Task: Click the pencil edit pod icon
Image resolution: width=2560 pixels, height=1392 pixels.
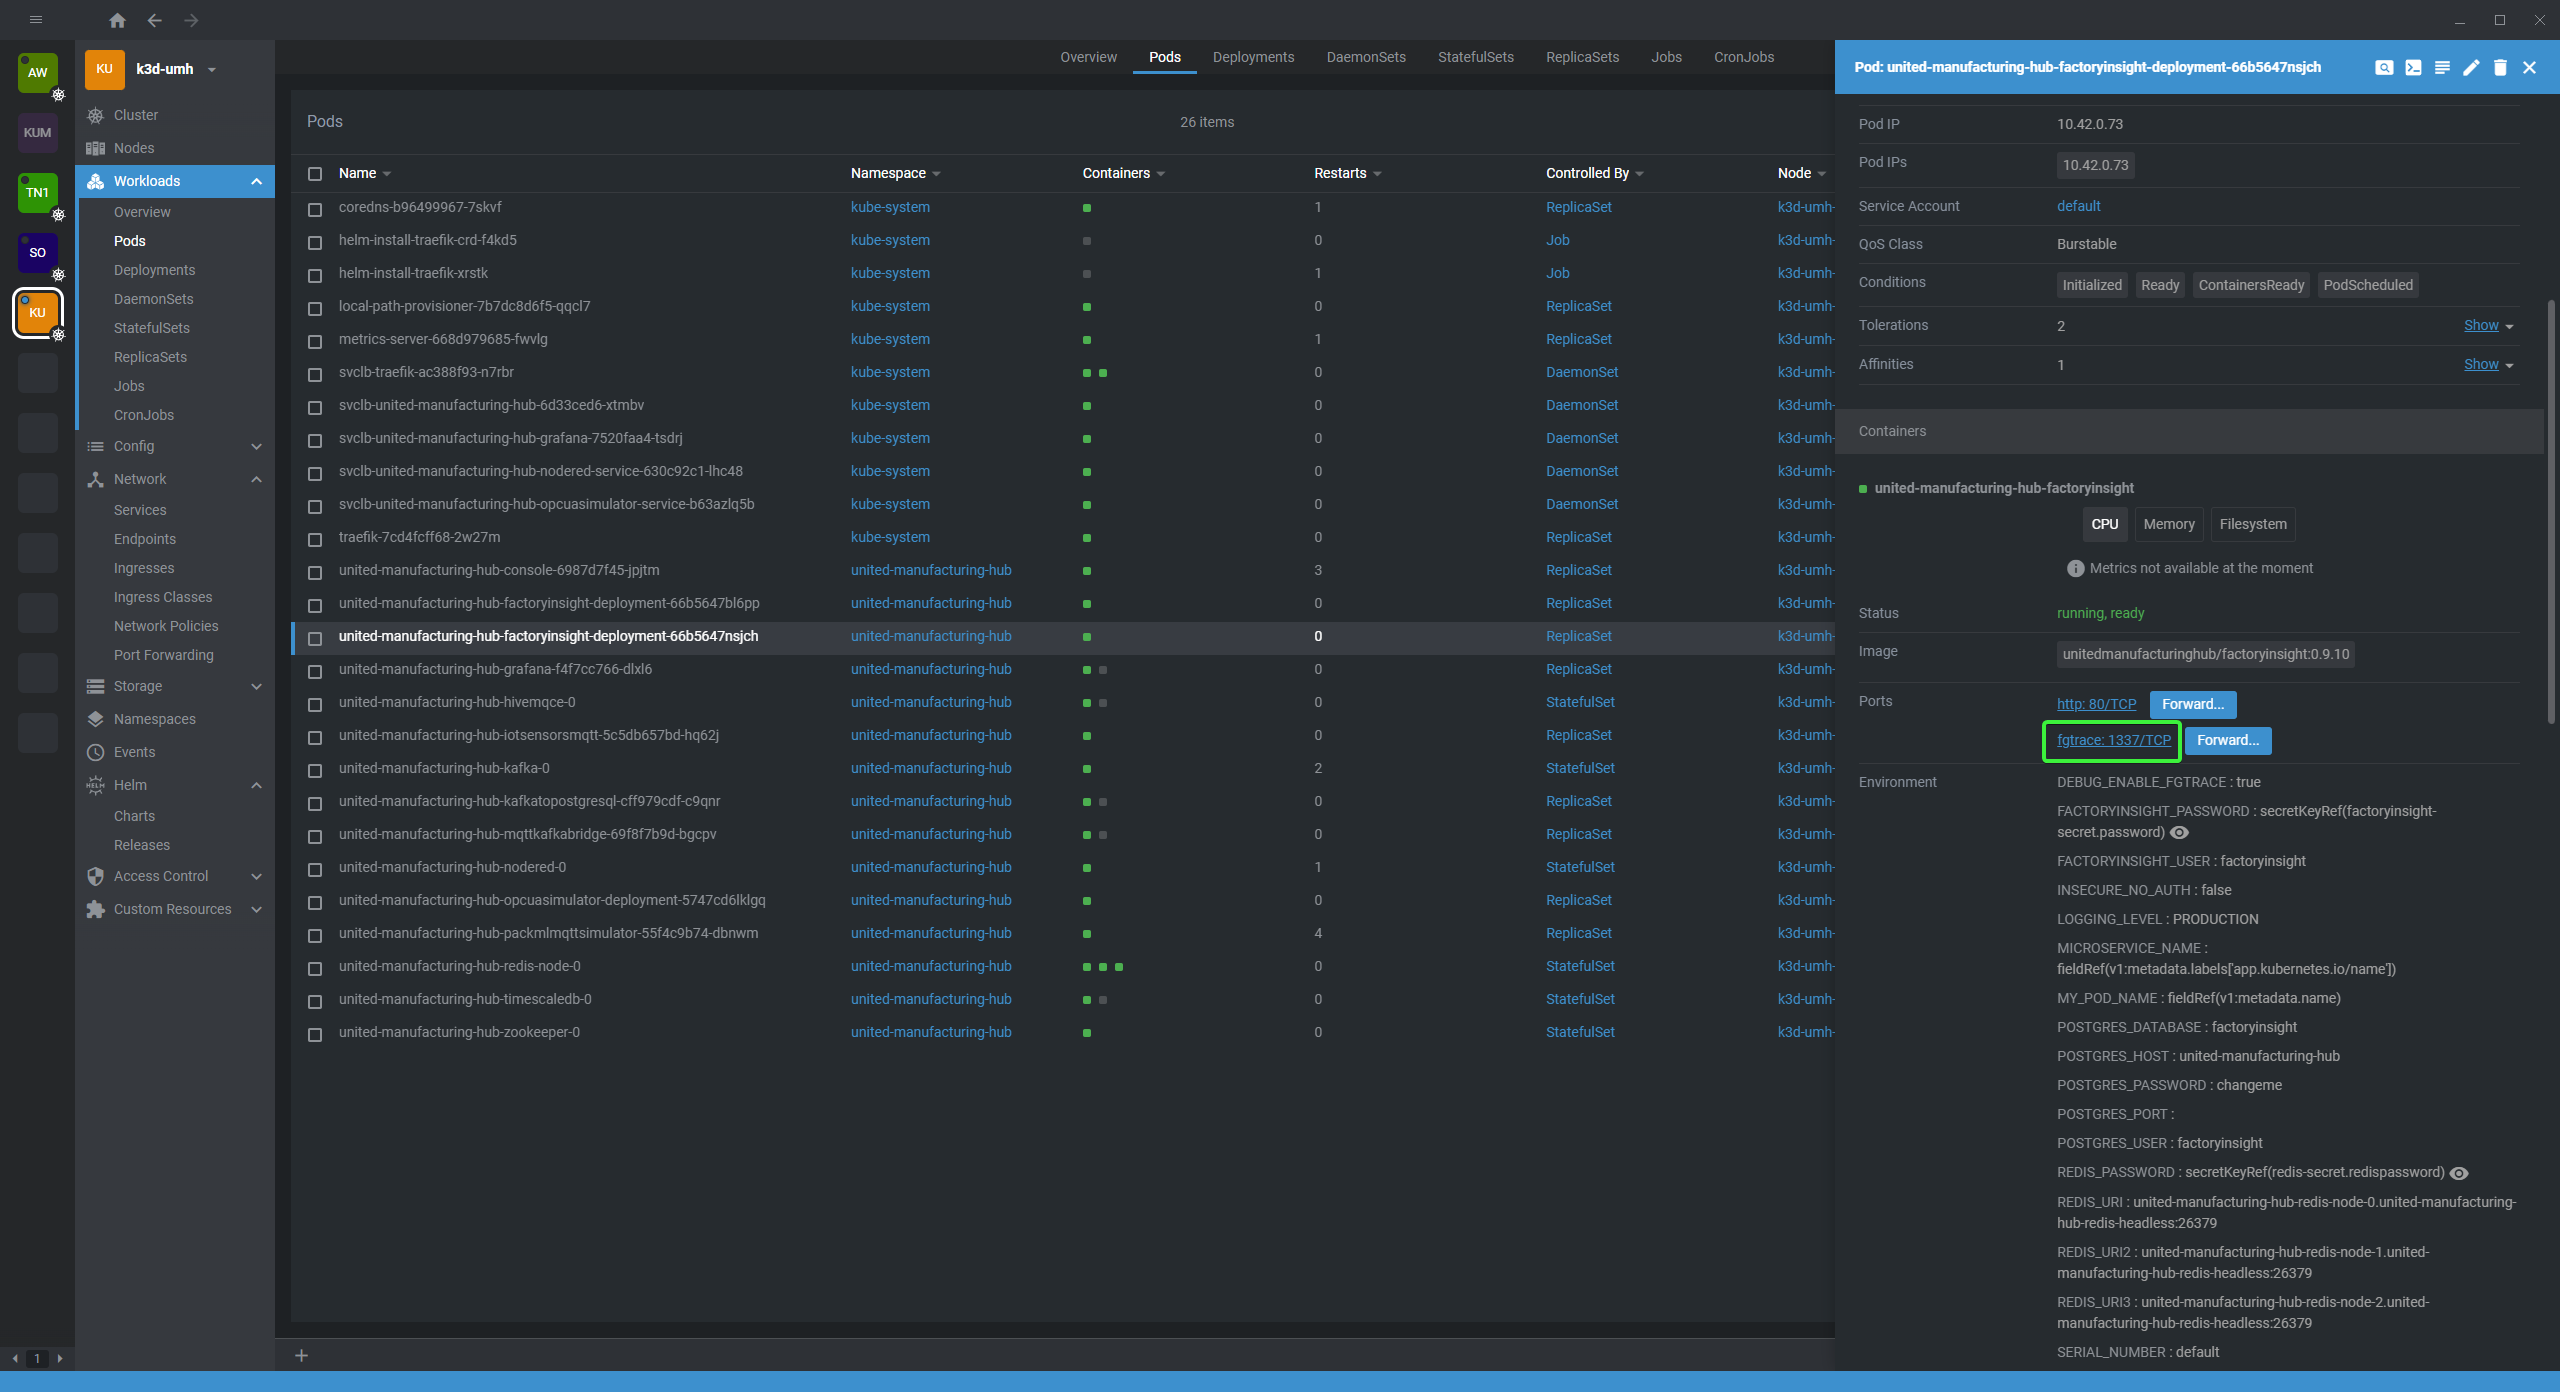Action: point(2471,67)
